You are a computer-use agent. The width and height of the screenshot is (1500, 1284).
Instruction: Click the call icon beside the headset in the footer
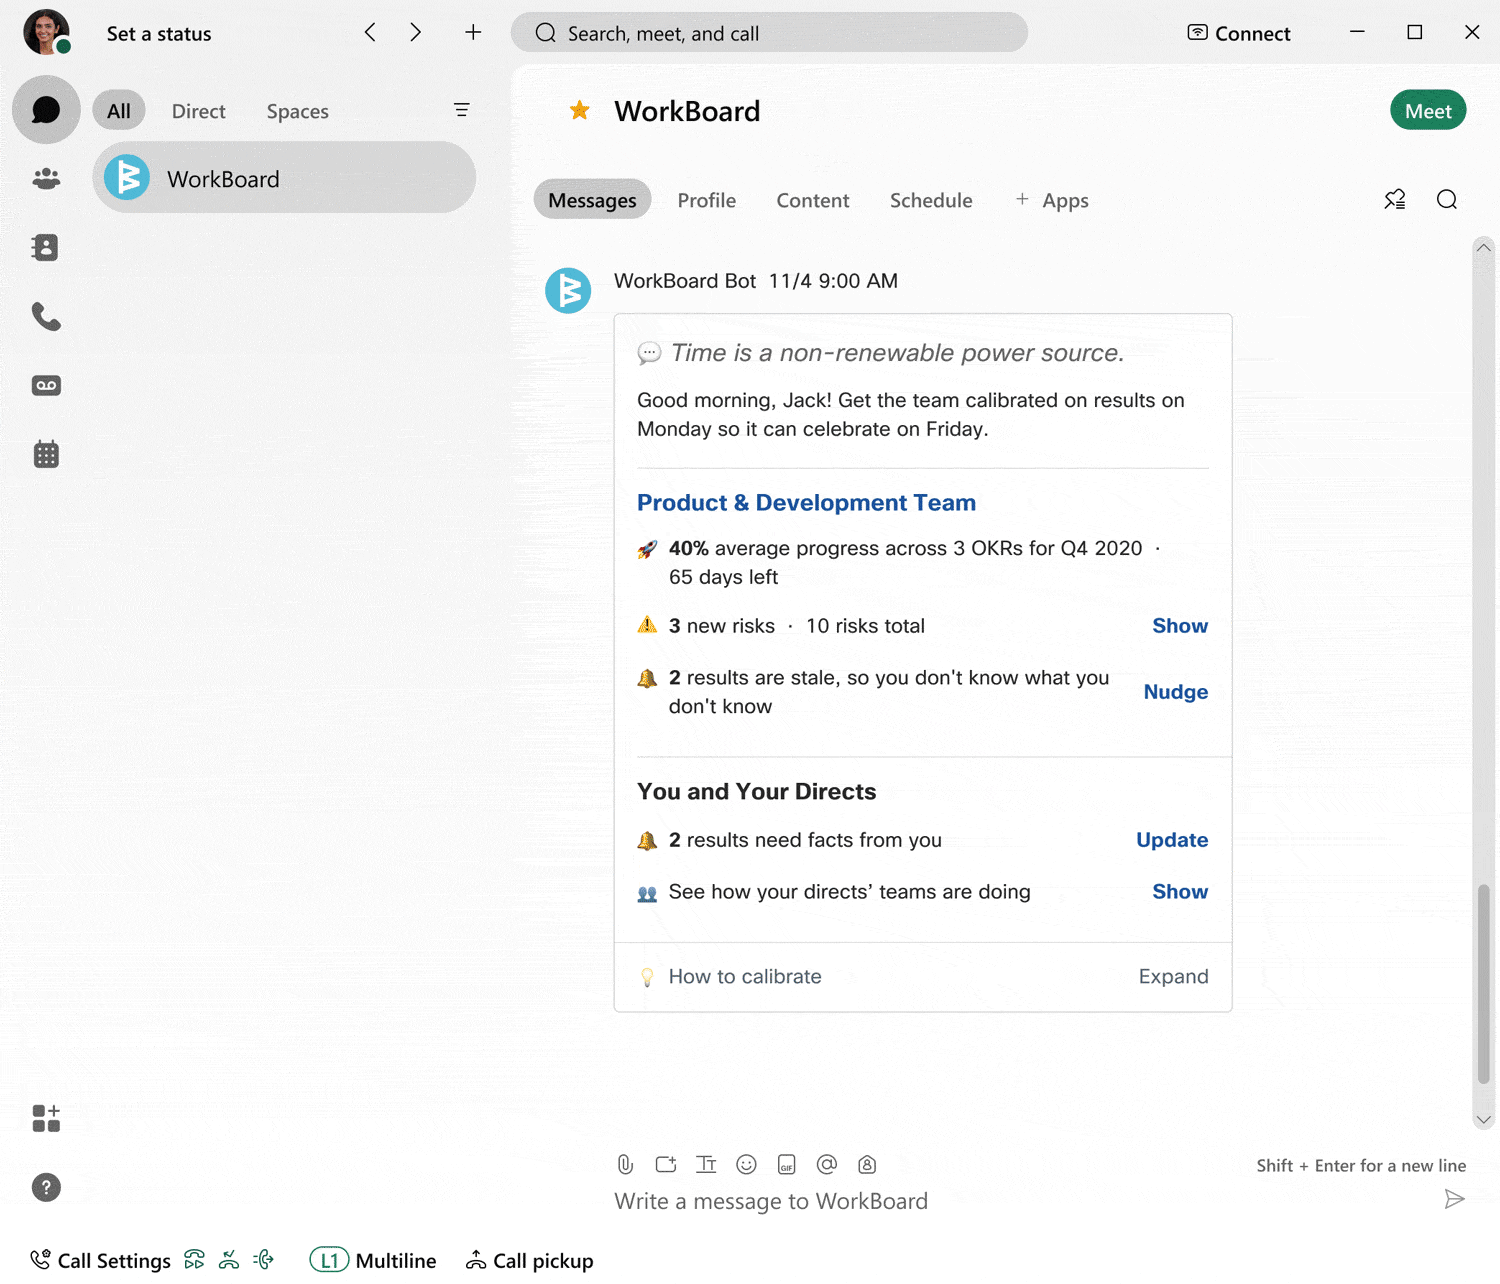click(x=264, y=1260)
